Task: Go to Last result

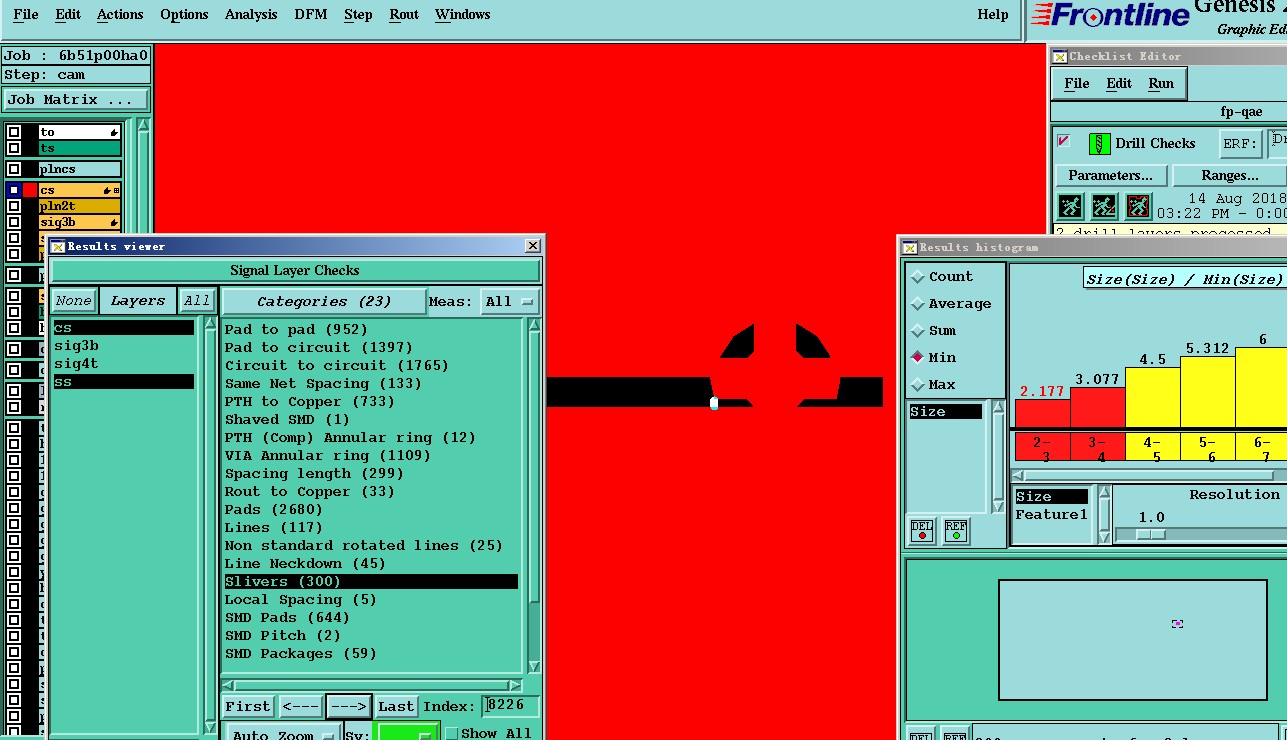Action: 396,707
